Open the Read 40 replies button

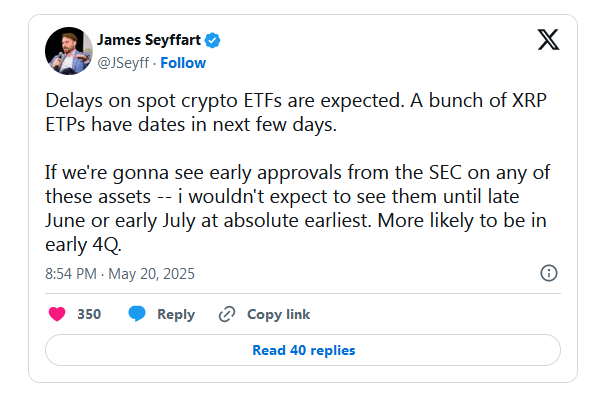point(303,350)
